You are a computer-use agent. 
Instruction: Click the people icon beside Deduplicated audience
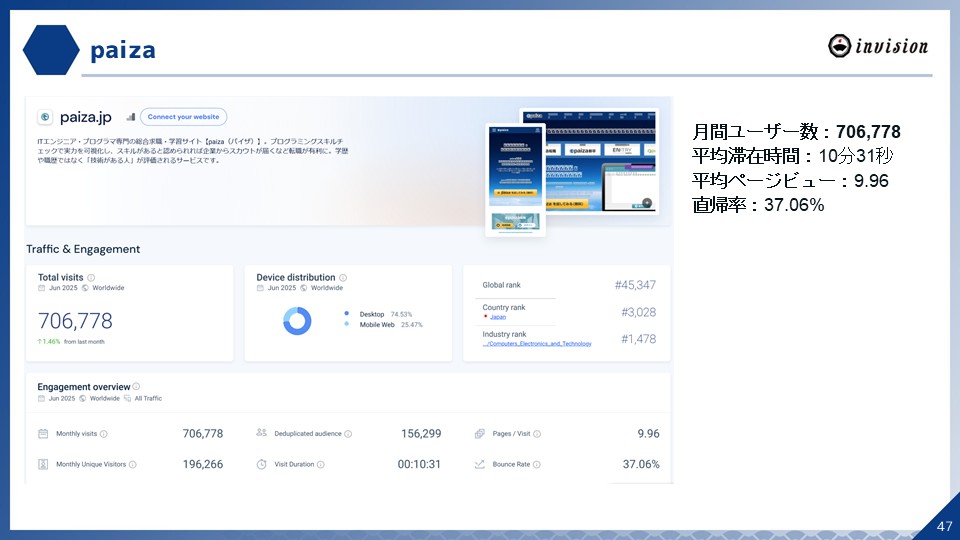point(261,433)
